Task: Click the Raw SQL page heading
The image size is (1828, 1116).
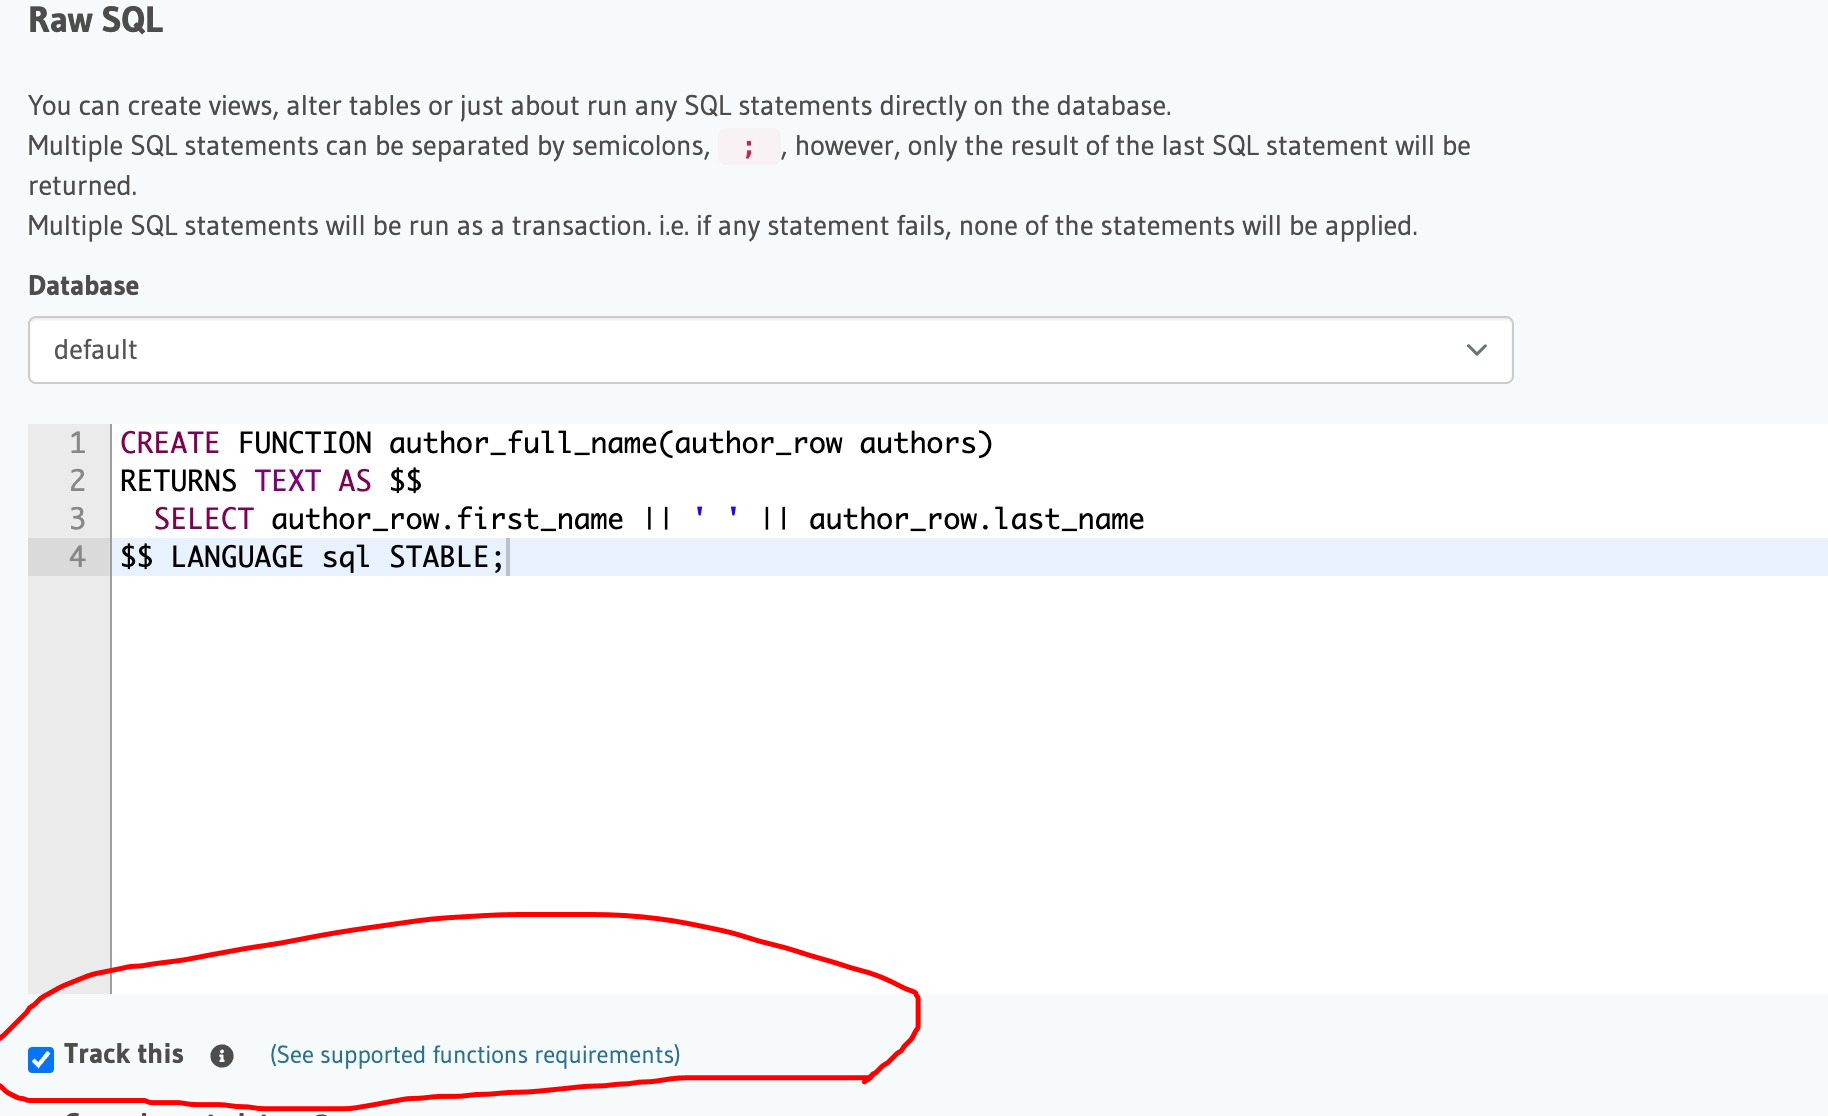Action: [x=95, y=20]
